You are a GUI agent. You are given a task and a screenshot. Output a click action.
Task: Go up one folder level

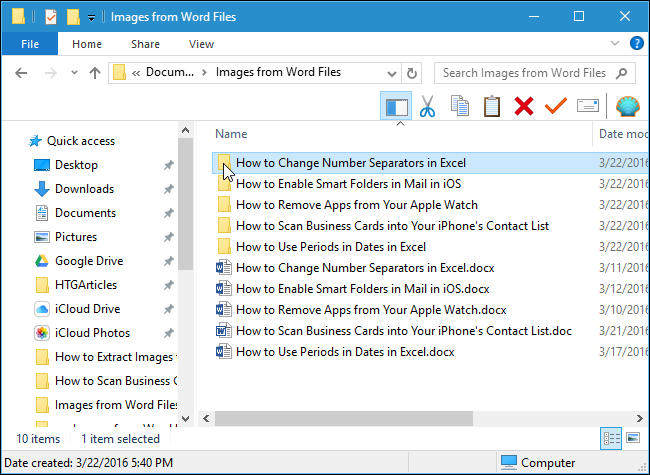(94, 73)
